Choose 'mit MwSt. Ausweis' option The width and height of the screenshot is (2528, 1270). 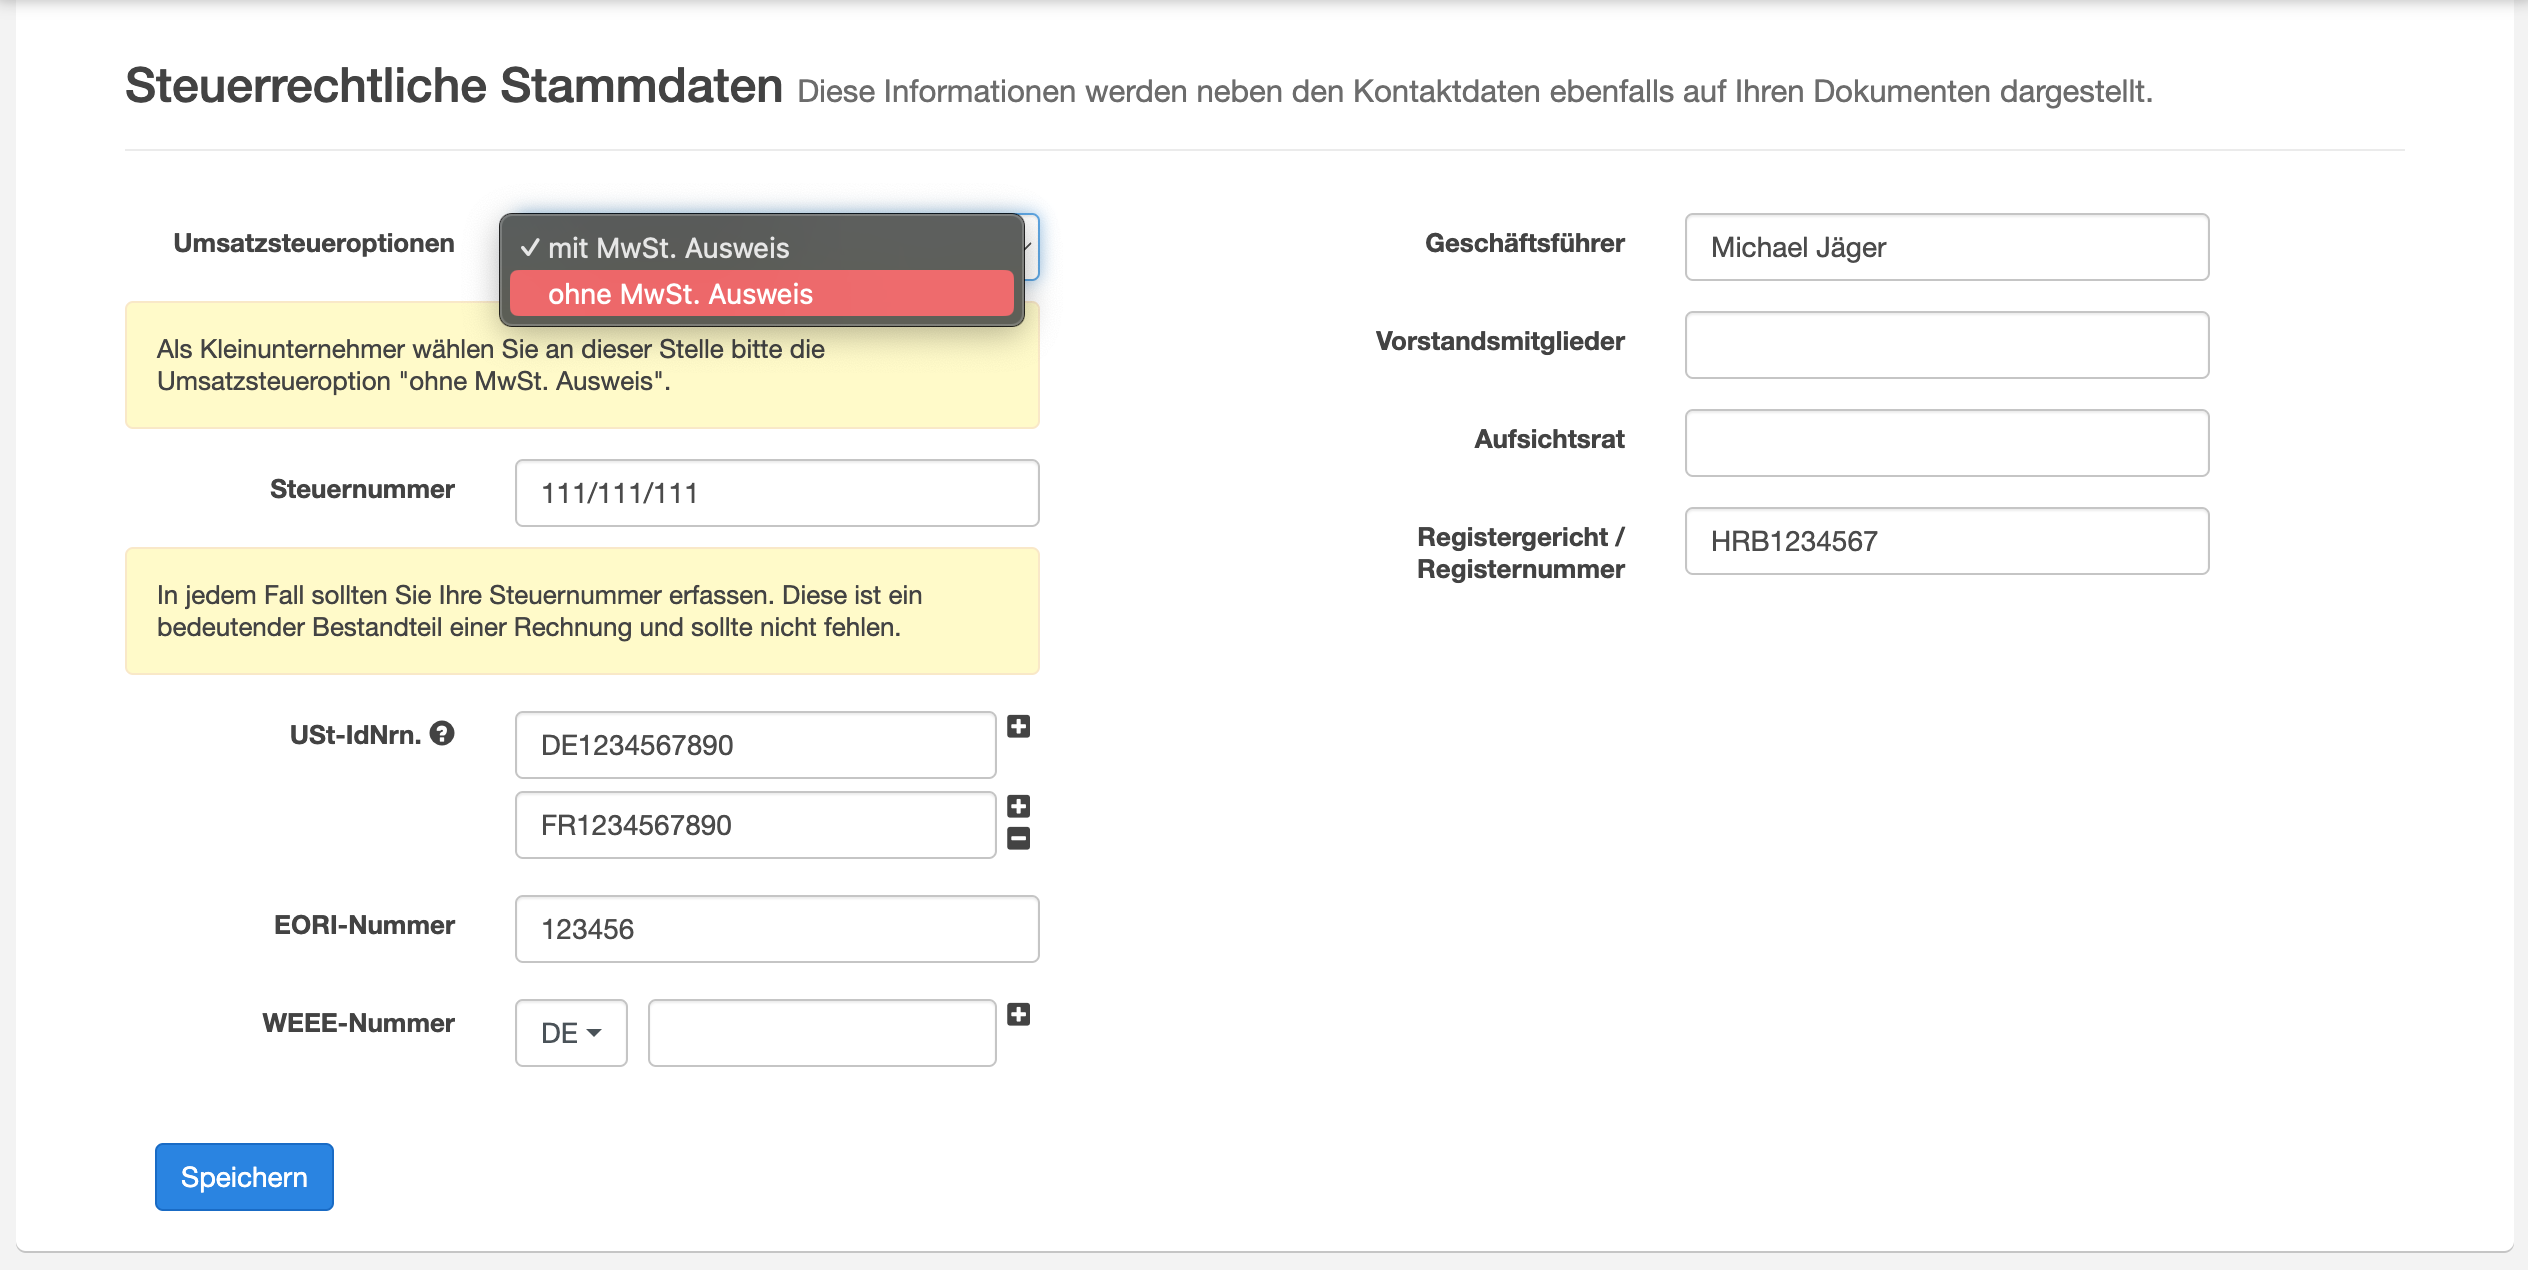[761, 247]
